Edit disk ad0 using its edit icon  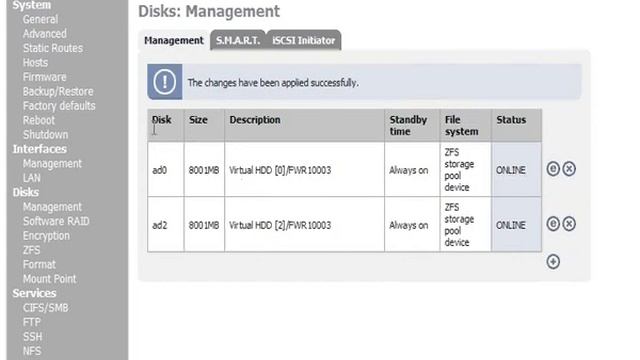(553, 169)
